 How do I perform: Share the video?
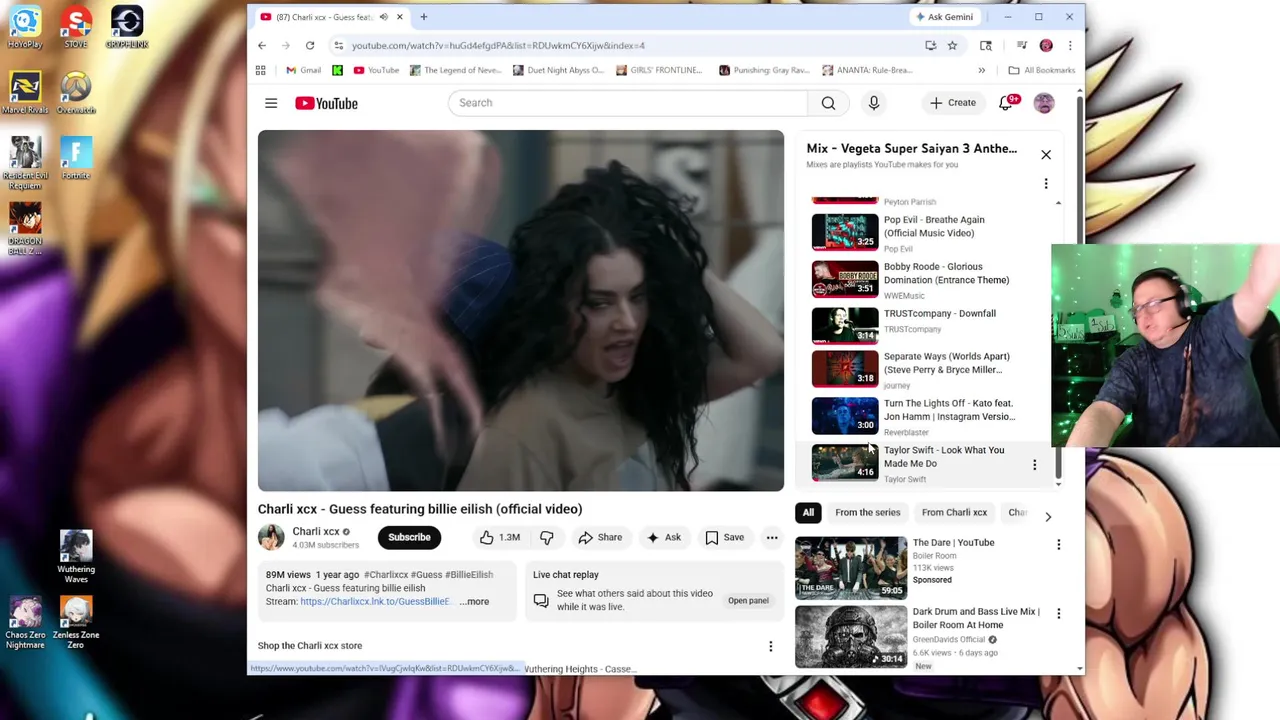600,537
